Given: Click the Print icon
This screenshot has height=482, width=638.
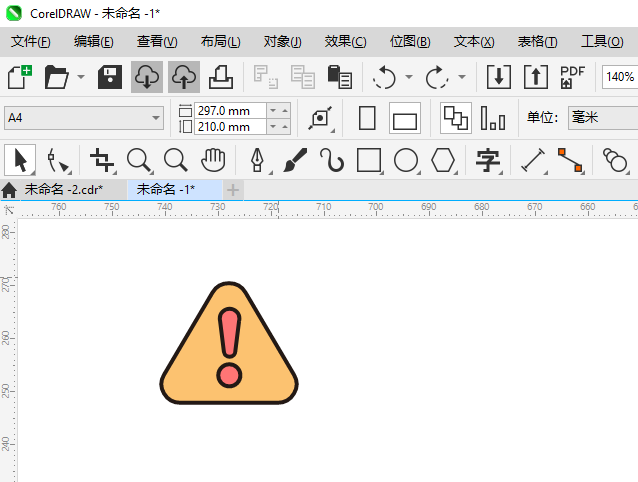Looking at the screenshot, I should tap(221, 77).
